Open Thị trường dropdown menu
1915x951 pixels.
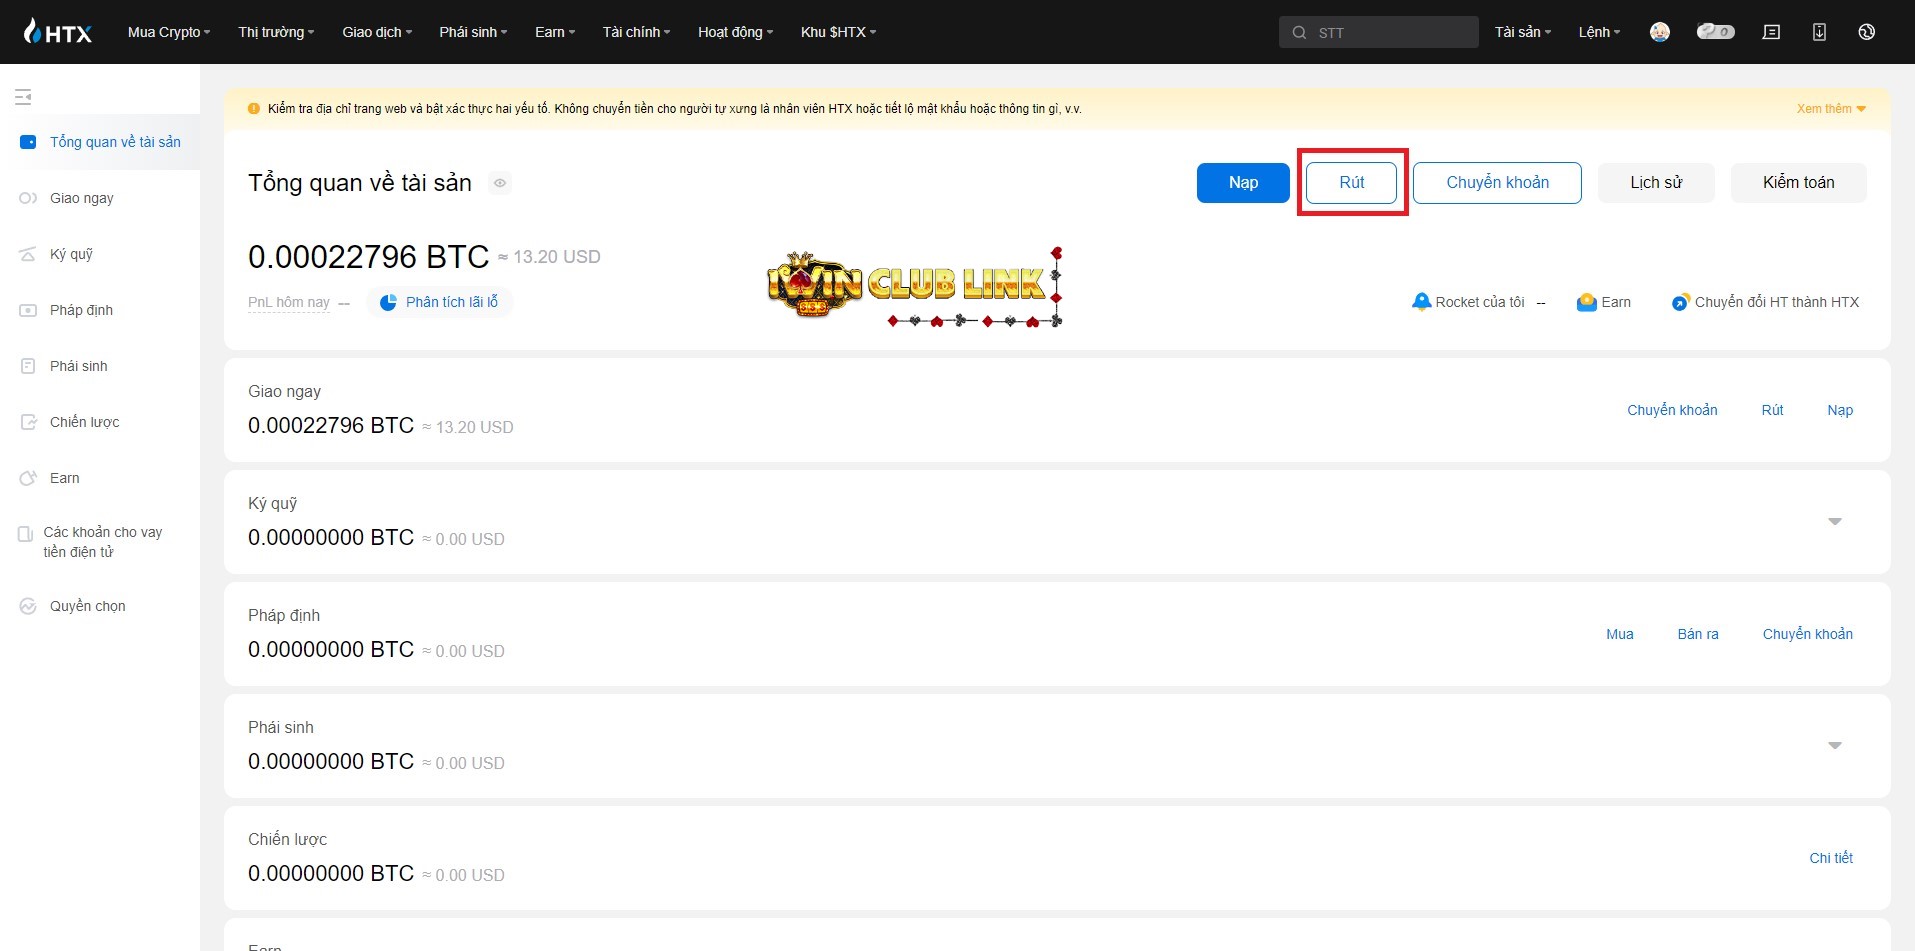coord(276,32)
